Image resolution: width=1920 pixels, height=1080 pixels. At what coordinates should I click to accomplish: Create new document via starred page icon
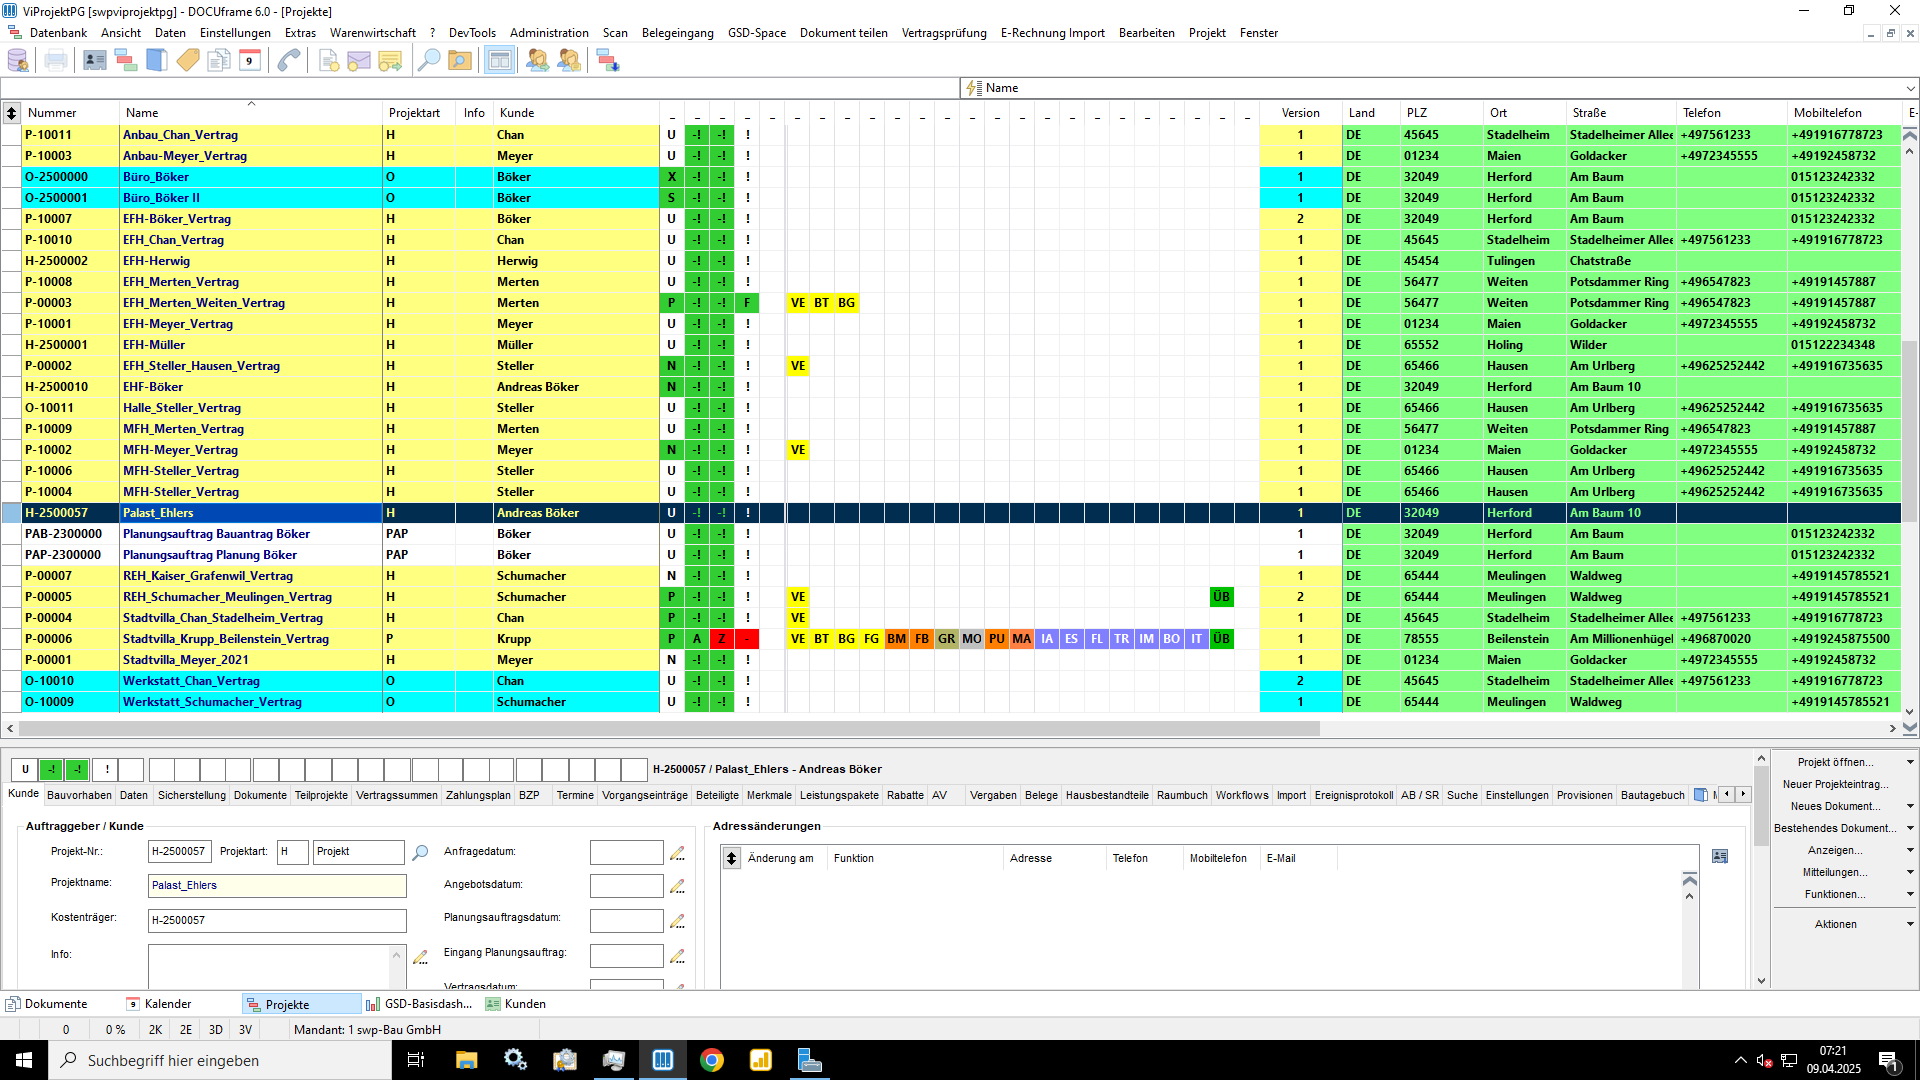coord(328,61)
